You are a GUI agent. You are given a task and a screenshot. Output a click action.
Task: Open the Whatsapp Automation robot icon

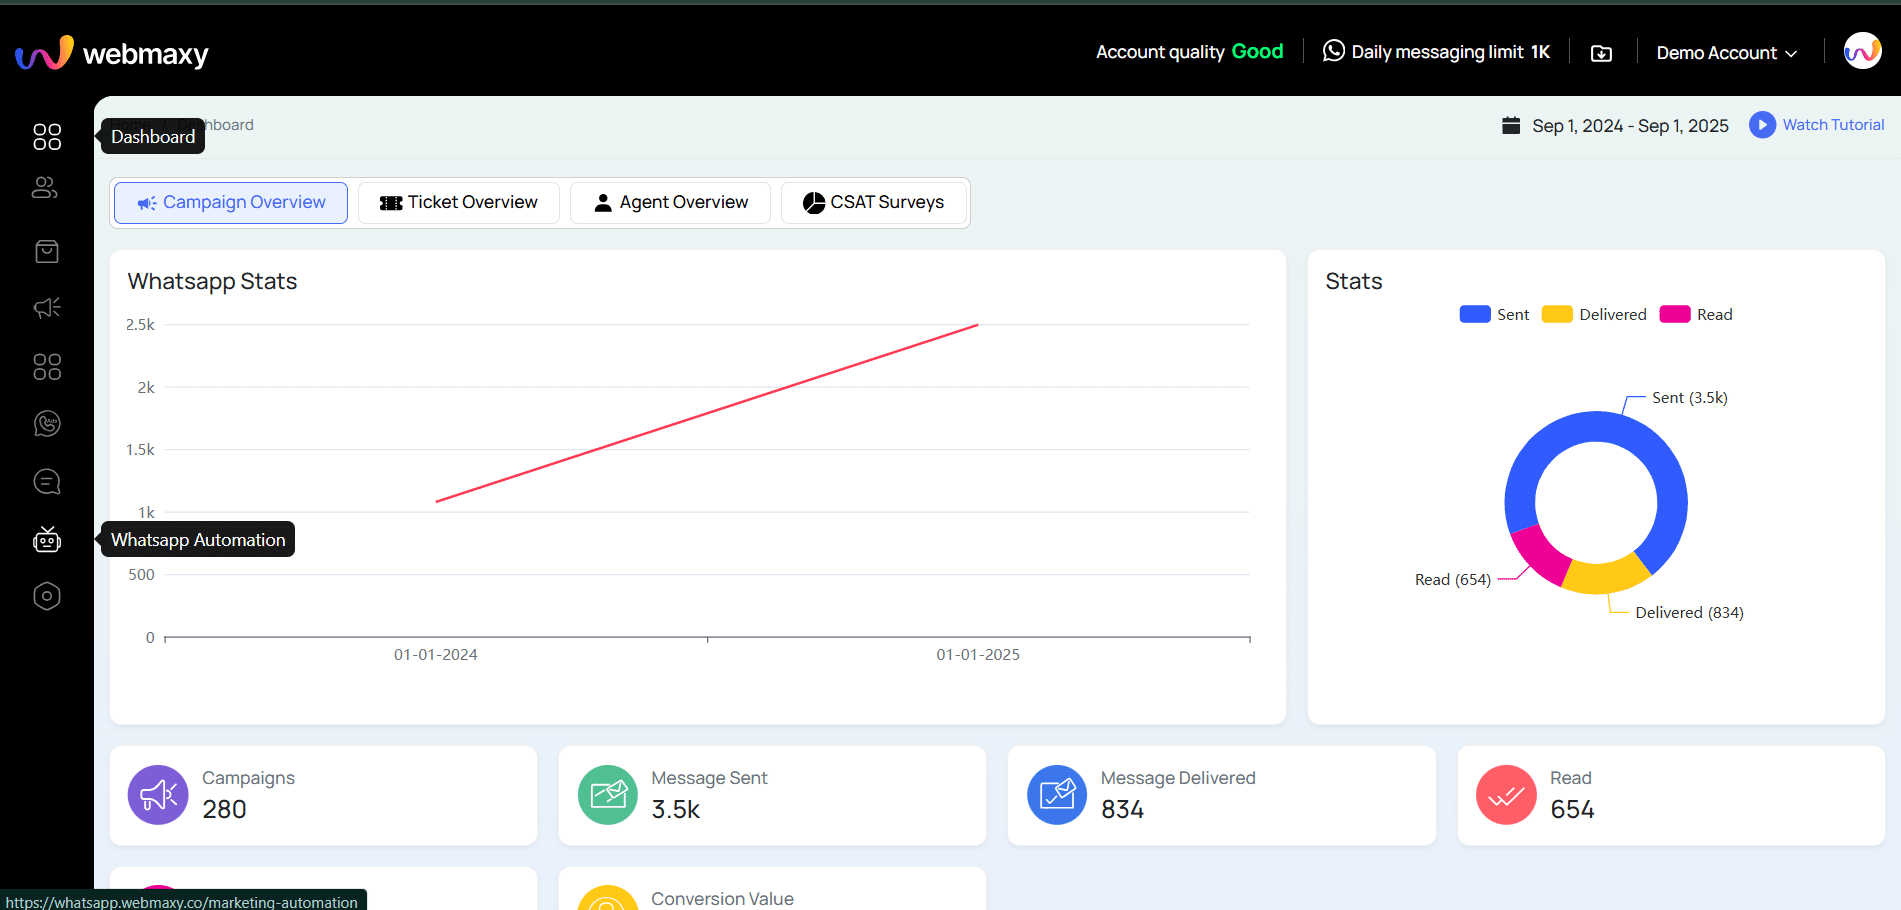tap(47, 539)
